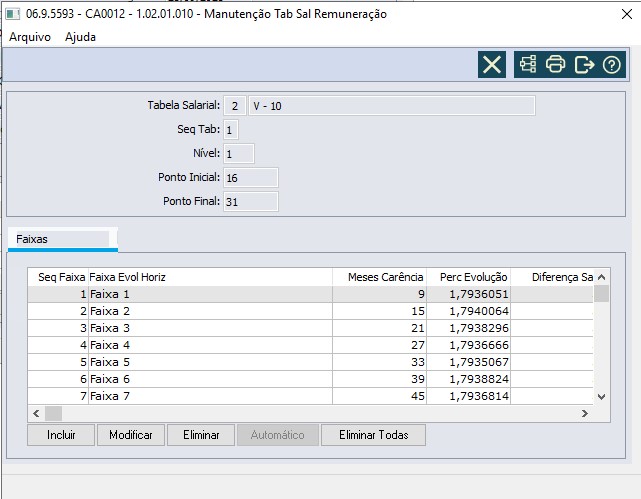641x499 pixels.
Task: Click Meses Carência value 9
Action: coord(379,294)
